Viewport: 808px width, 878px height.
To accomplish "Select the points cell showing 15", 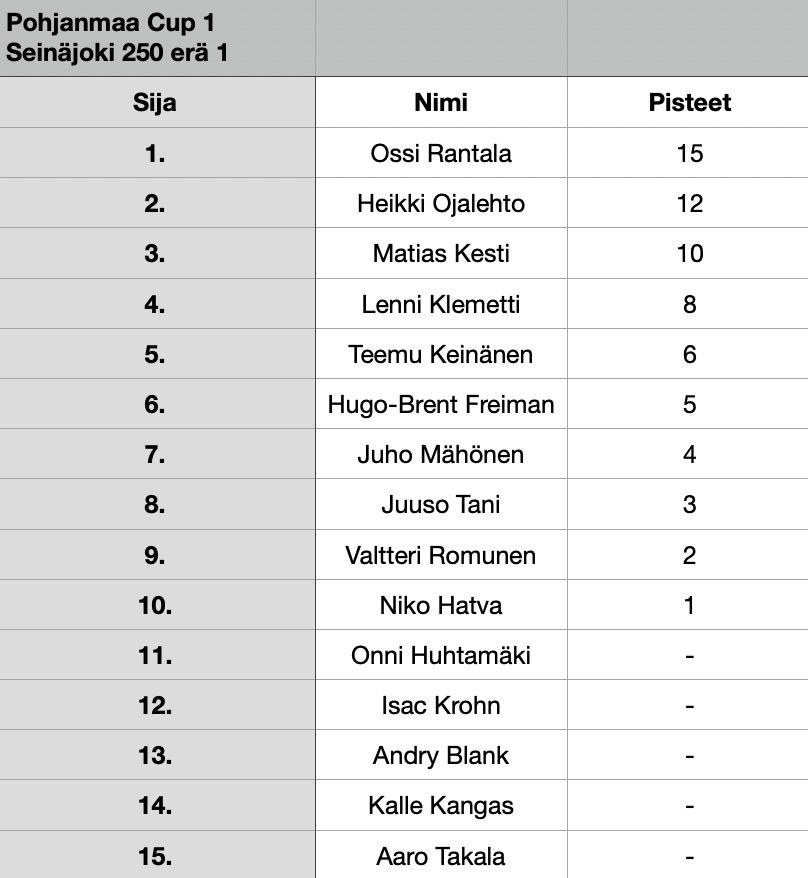I will coord(688,153).
